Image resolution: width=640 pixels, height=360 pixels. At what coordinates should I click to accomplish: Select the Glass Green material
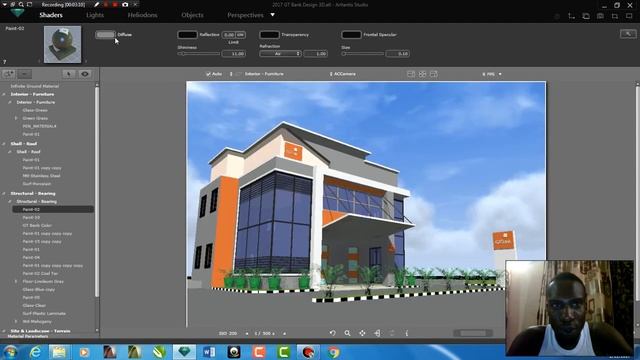point(35,110)
